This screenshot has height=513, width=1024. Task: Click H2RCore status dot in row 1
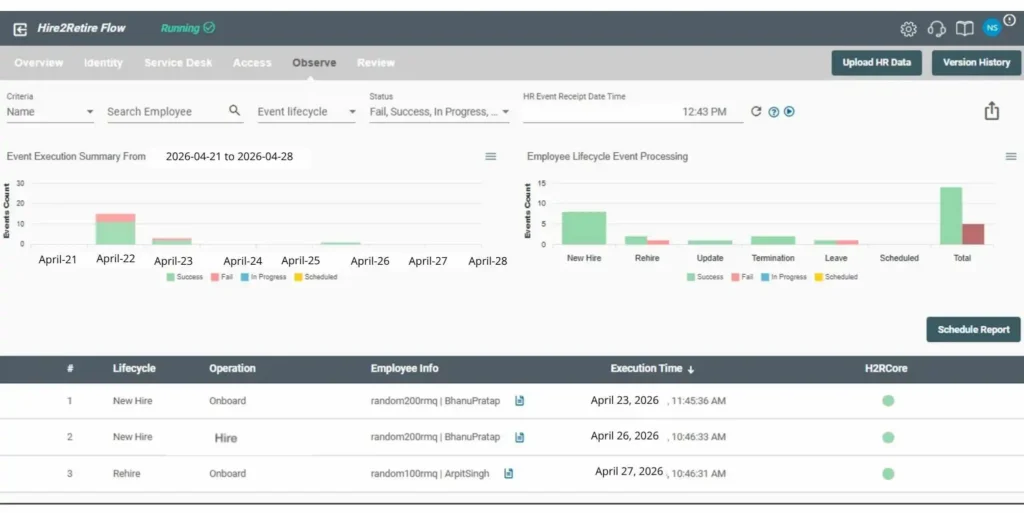[888, 401]
